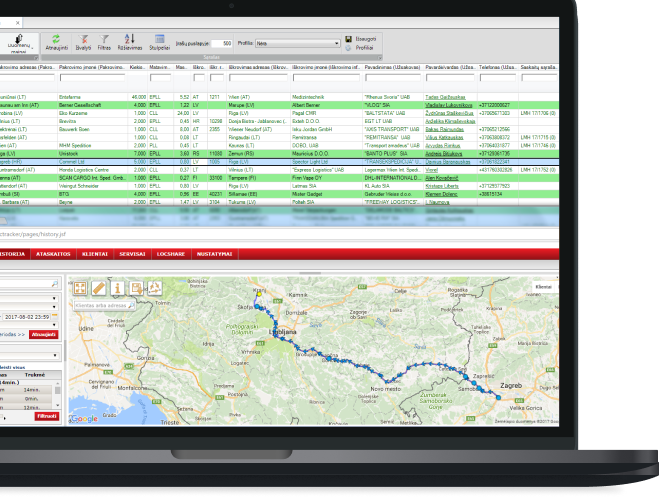Click the filter box under Pavadinimas column
The height and width of the screenshot is (498, 660).
[393, 78]
